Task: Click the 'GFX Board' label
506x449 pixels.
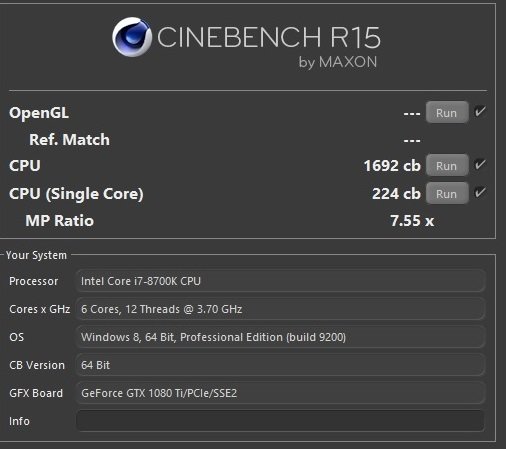Action: [36, 393]
